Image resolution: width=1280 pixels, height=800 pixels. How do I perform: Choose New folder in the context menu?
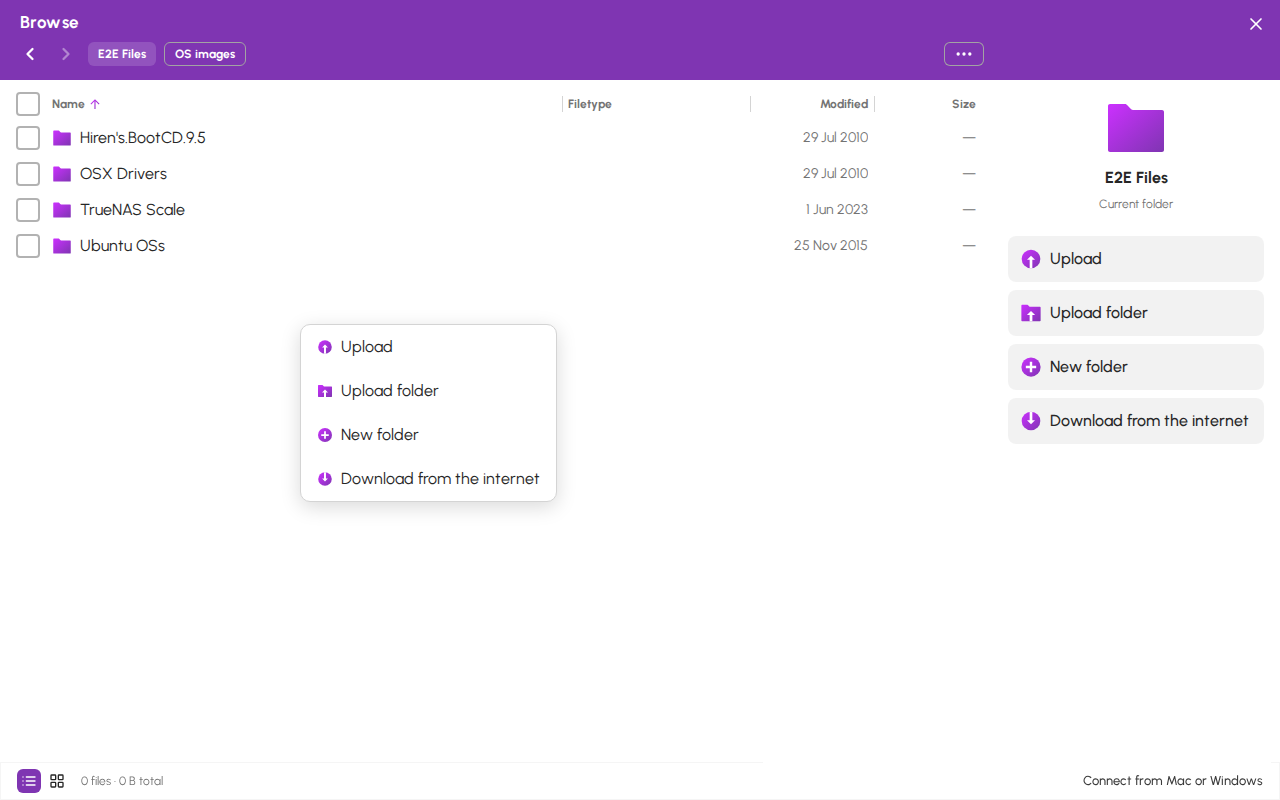428,435
